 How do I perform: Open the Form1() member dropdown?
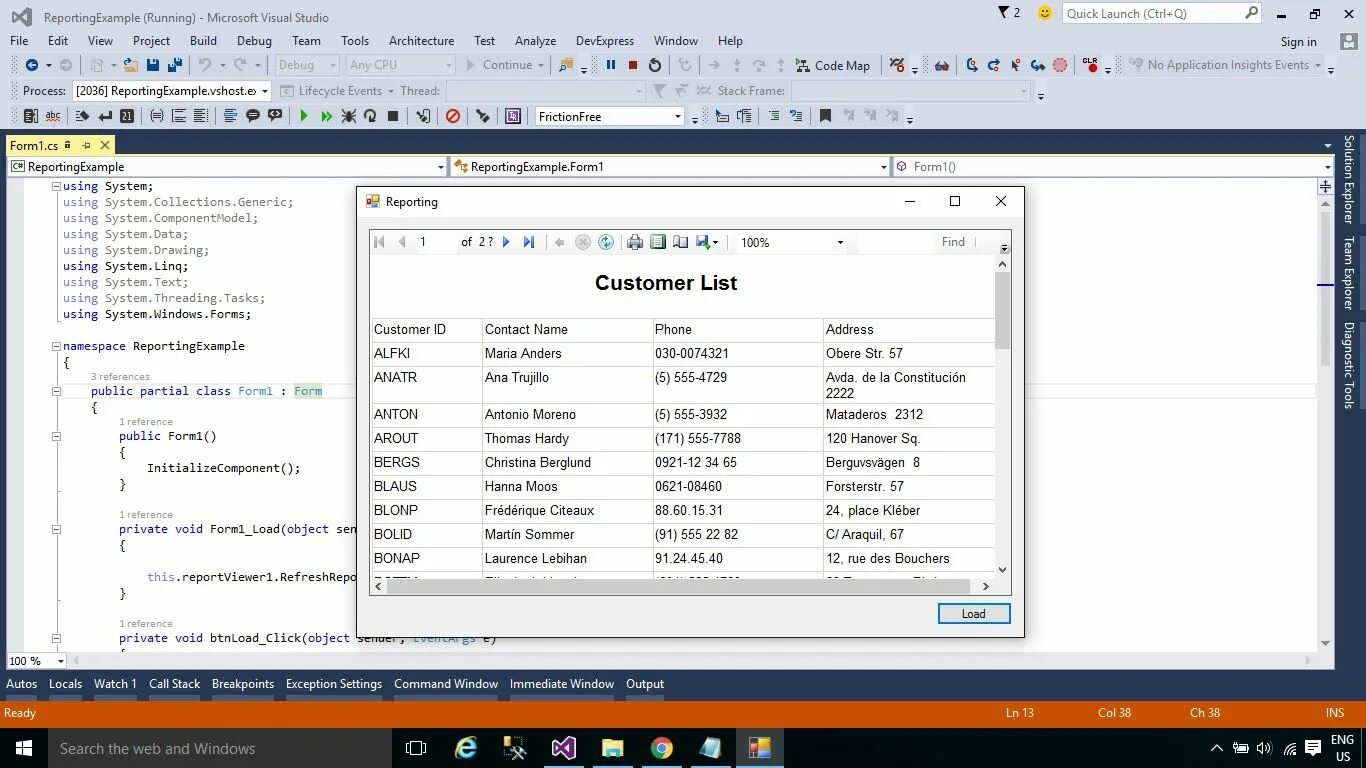point(1327,167)
